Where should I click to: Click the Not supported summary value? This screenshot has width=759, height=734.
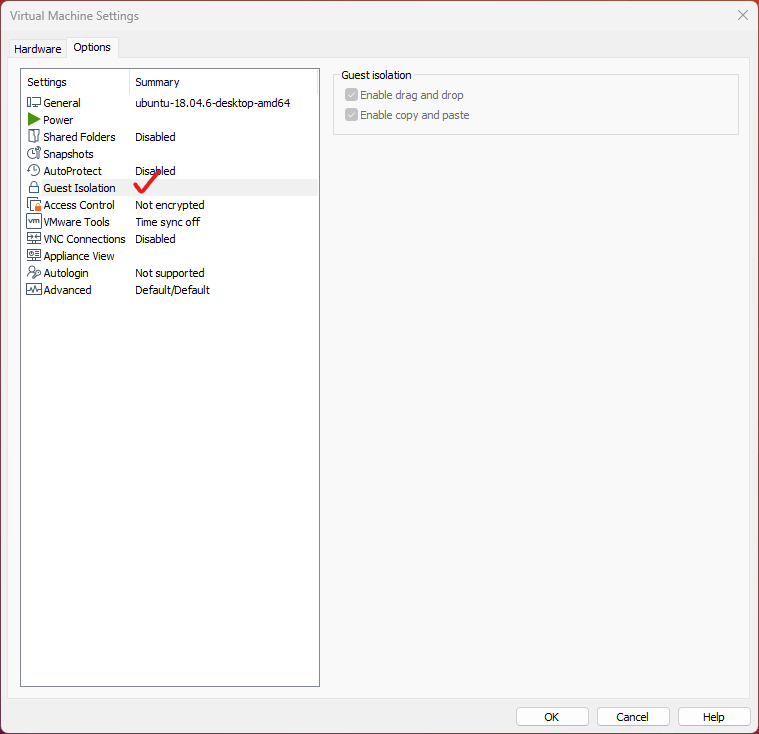pos(169,273)
